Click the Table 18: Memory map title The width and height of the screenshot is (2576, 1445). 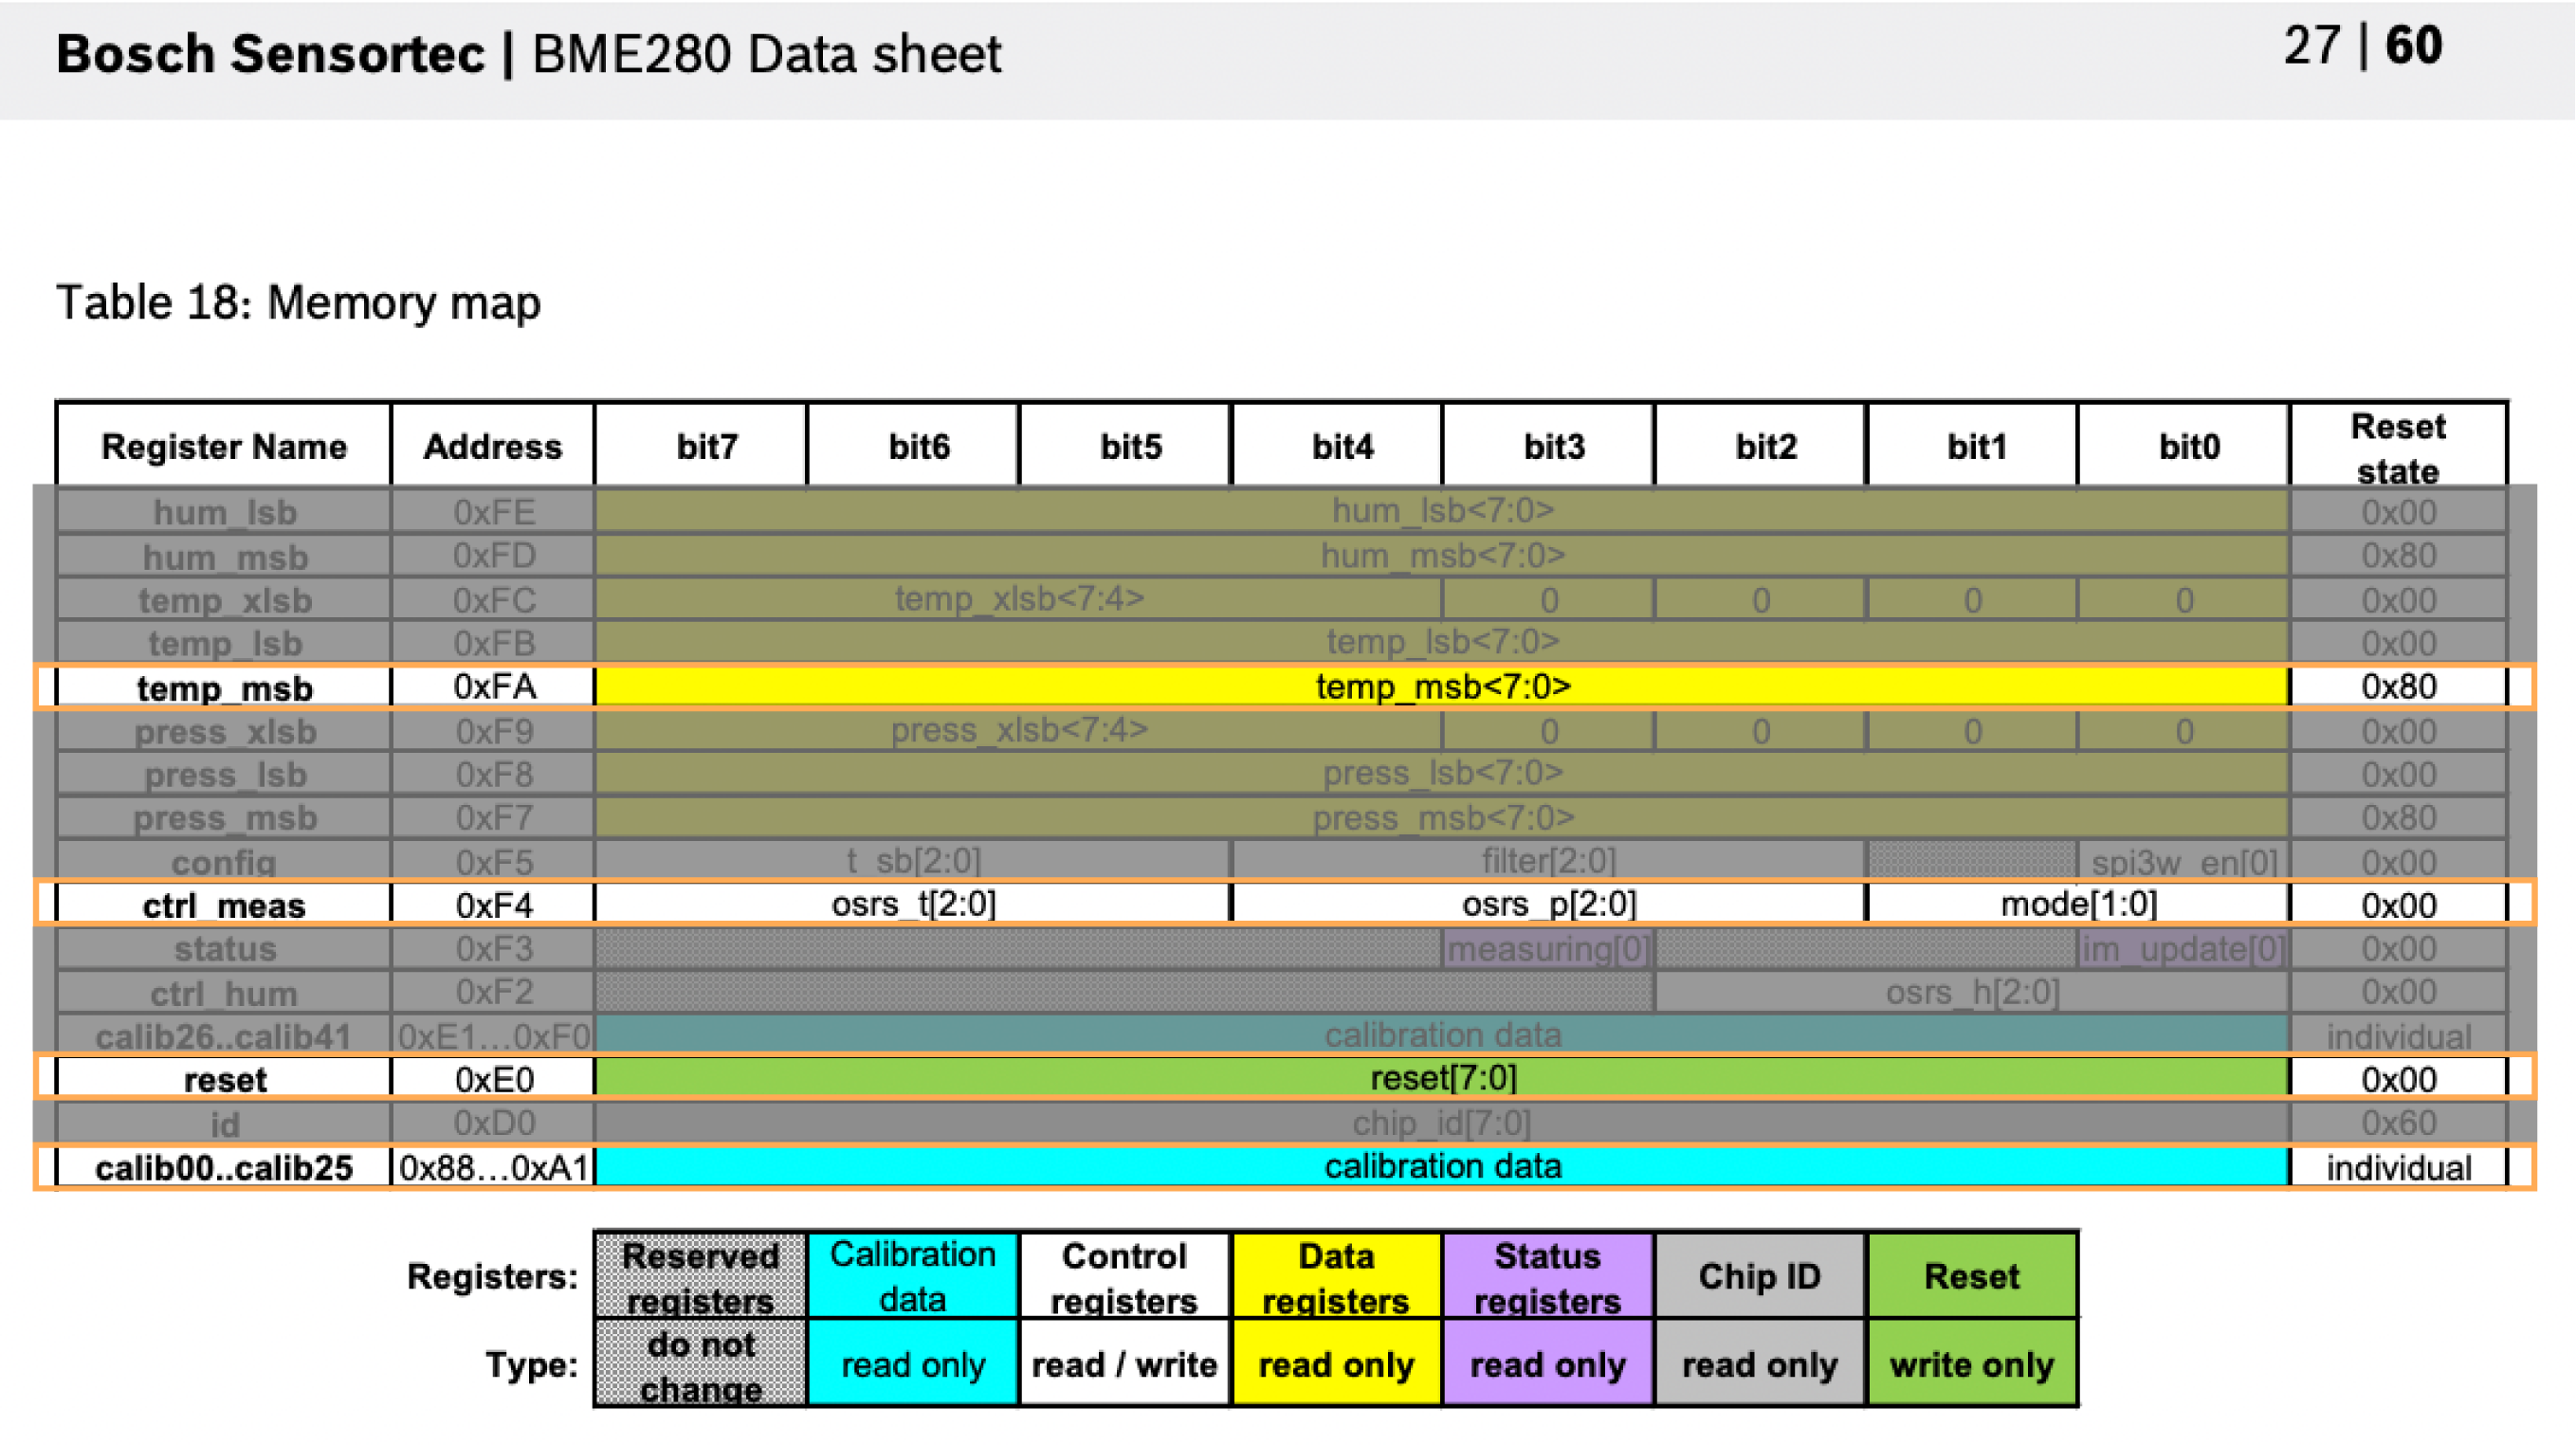tap(298, 302)
